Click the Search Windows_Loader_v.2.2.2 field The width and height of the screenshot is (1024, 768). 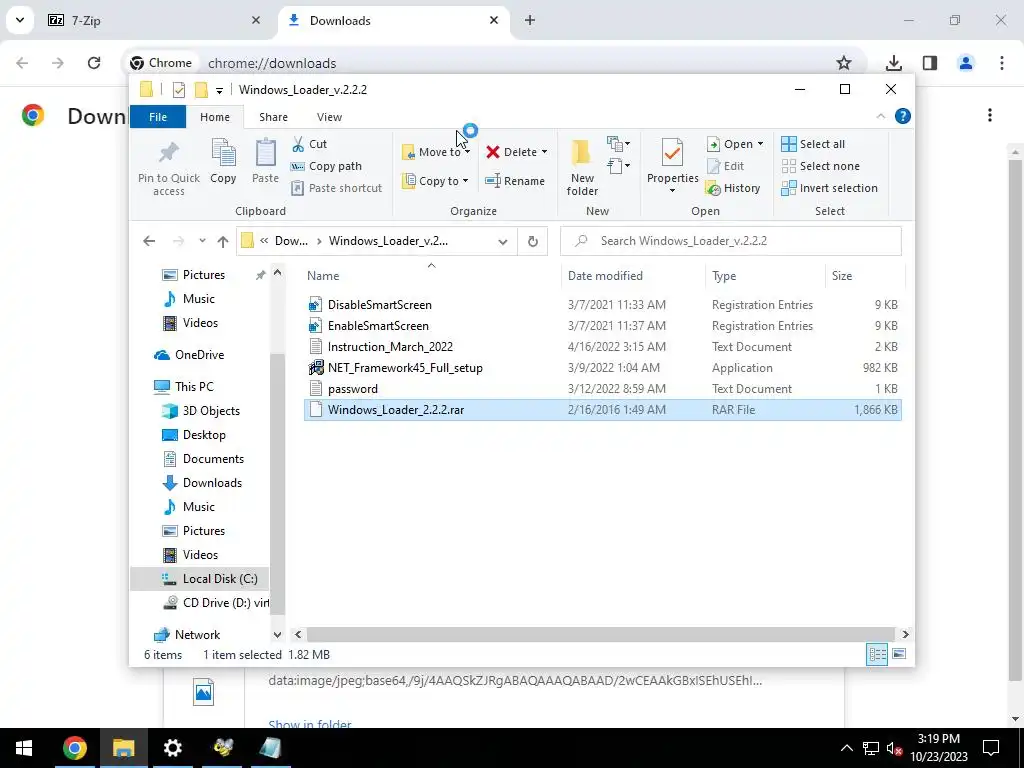point(731,241)
